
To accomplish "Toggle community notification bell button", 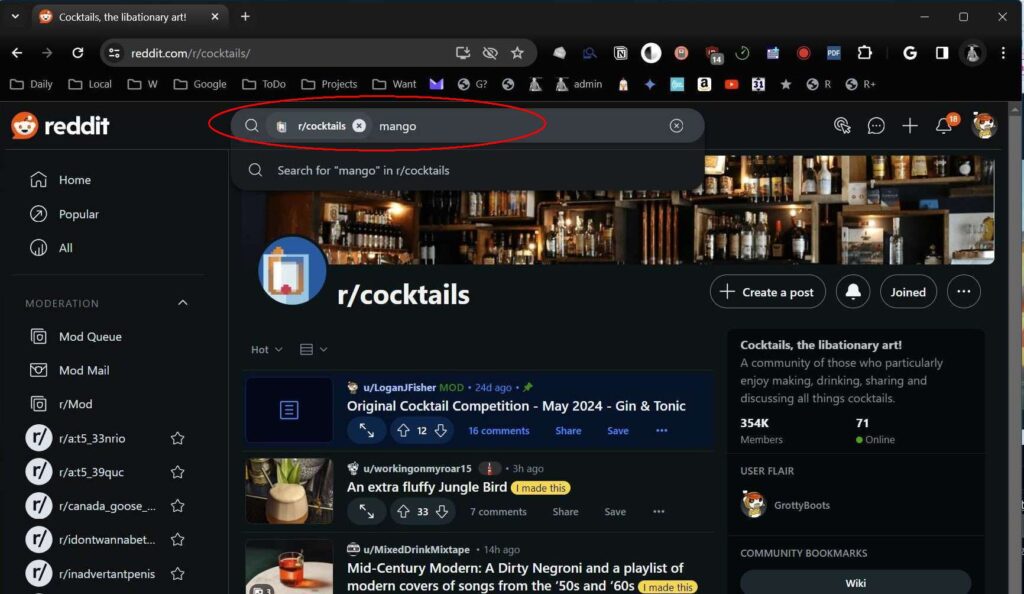I will (x=853, y=292).
